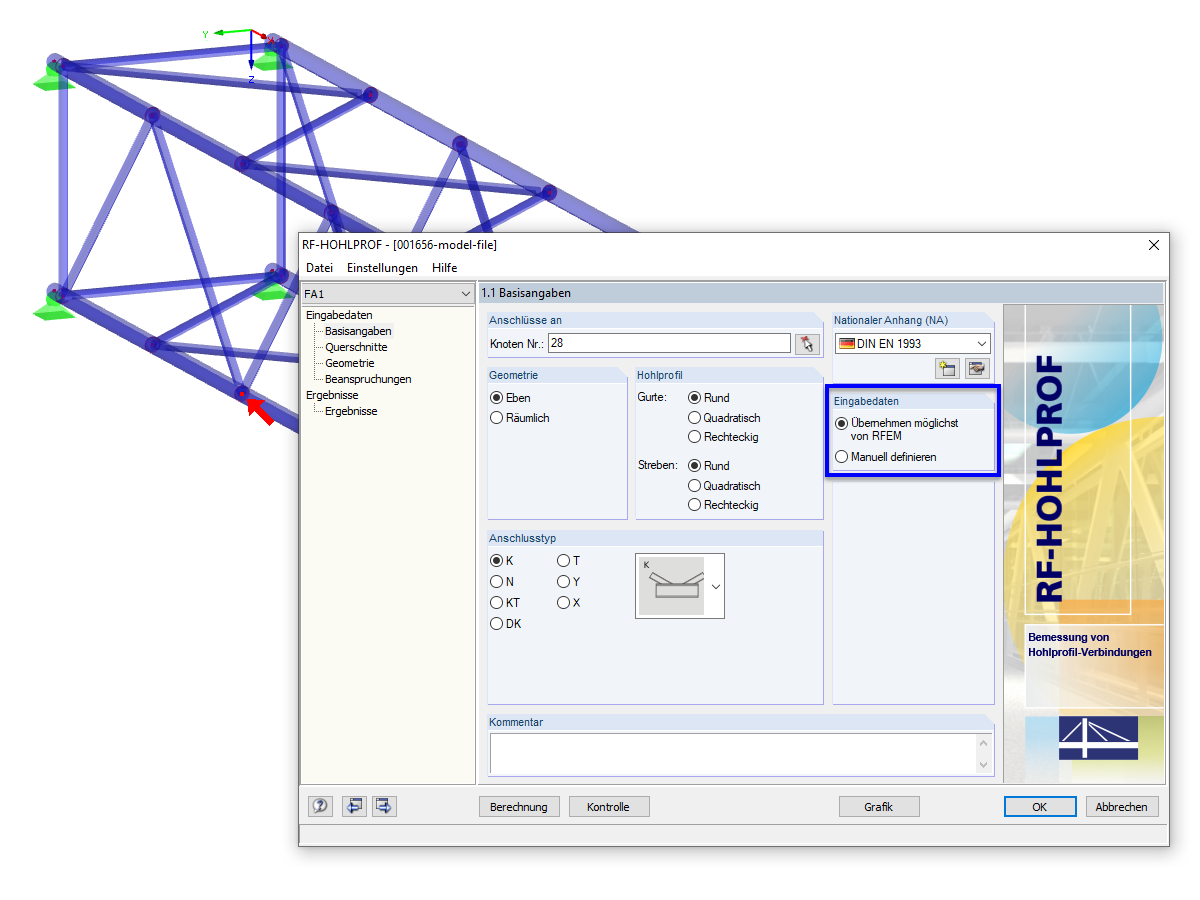Open the Einstellungen menu
Screen dimensions: 1200x900
382,268
